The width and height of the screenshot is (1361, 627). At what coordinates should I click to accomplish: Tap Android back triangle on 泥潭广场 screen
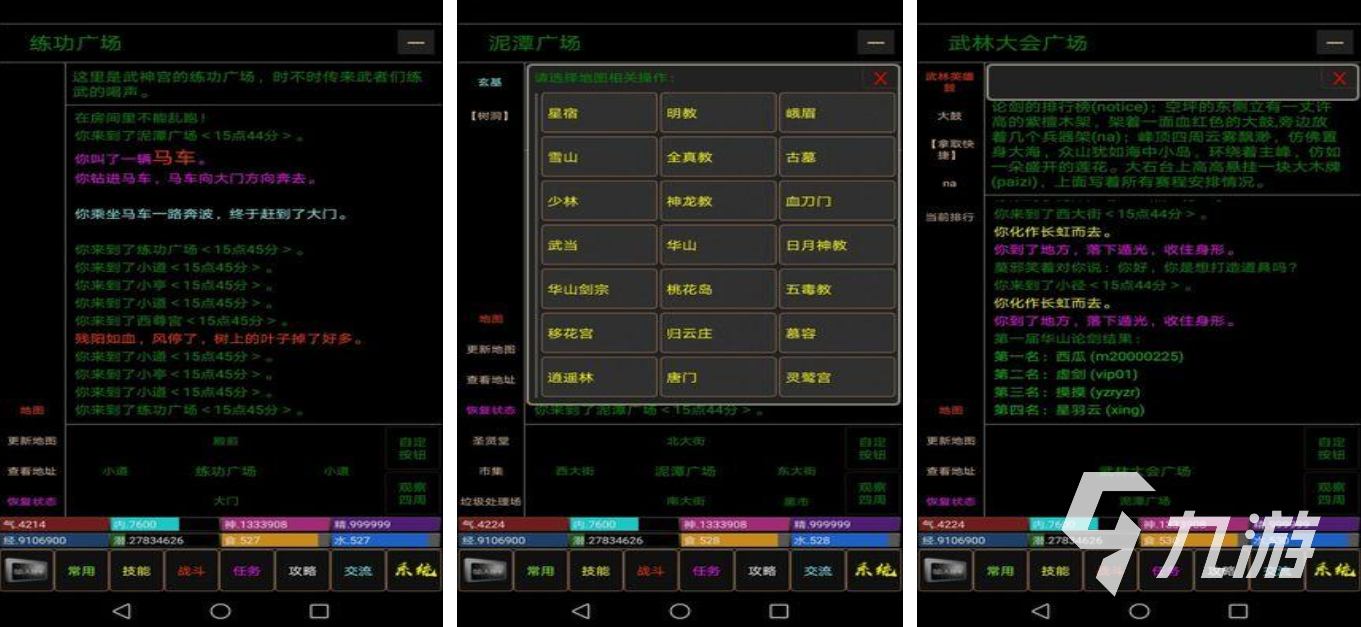(580, 610)
